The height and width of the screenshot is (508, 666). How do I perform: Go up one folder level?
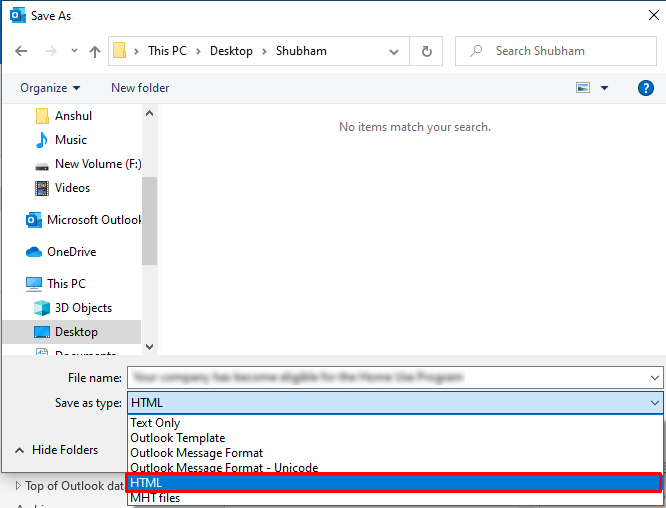(x=95, y=51)
